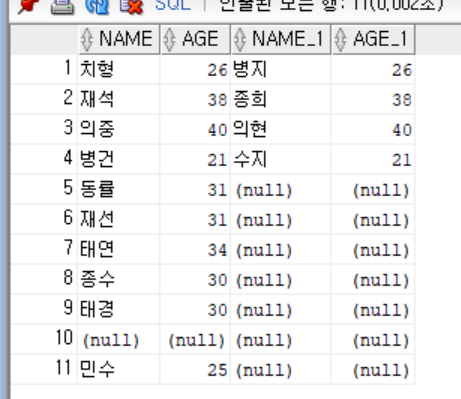This screenshot has height=399, width=461.
Task: Select the AGE cell 30 for 태경
Action: tap(195, 309)
